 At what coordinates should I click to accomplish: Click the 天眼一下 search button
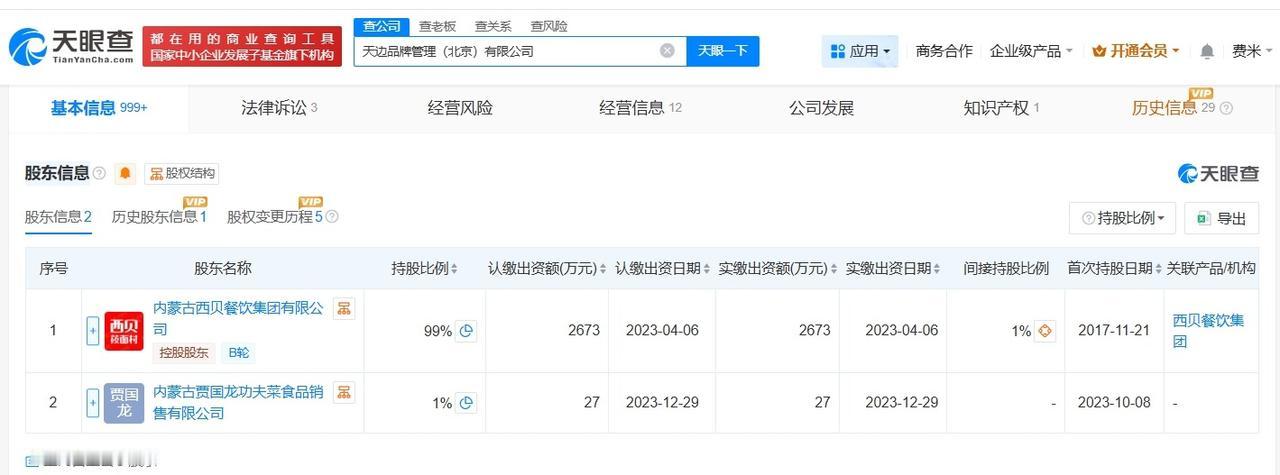(723, 51)
